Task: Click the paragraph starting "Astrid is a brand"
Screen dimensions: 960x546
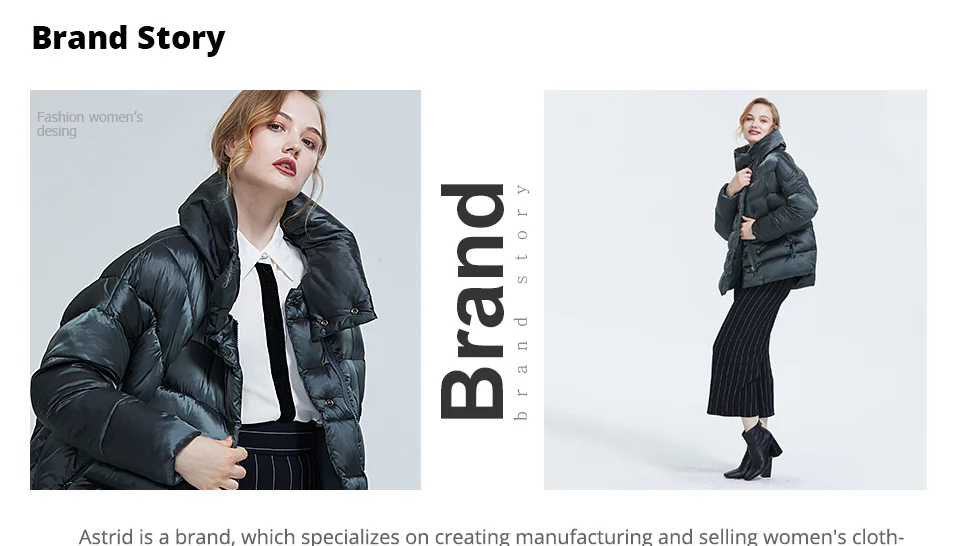Action: coord(492,536)
